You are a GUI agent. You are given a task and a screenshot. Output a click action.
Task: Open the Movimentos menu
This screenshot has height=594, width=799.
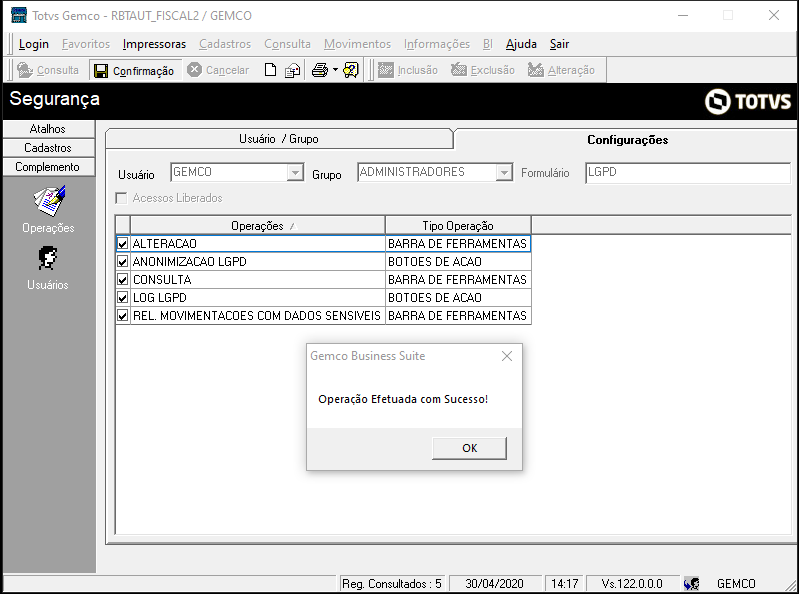[357, 44]
